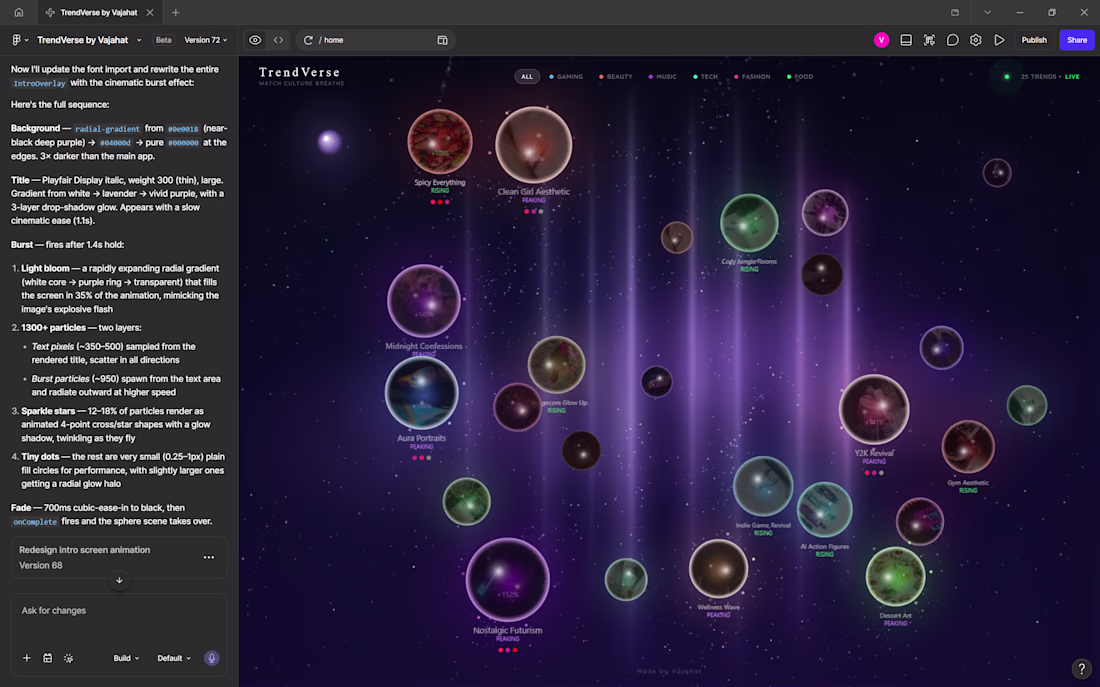The height and width of the screenshot is (687, 1100).
Task: Click the window snap icon in the title bar
Action: pyautogui.click(x=955, y=12)
